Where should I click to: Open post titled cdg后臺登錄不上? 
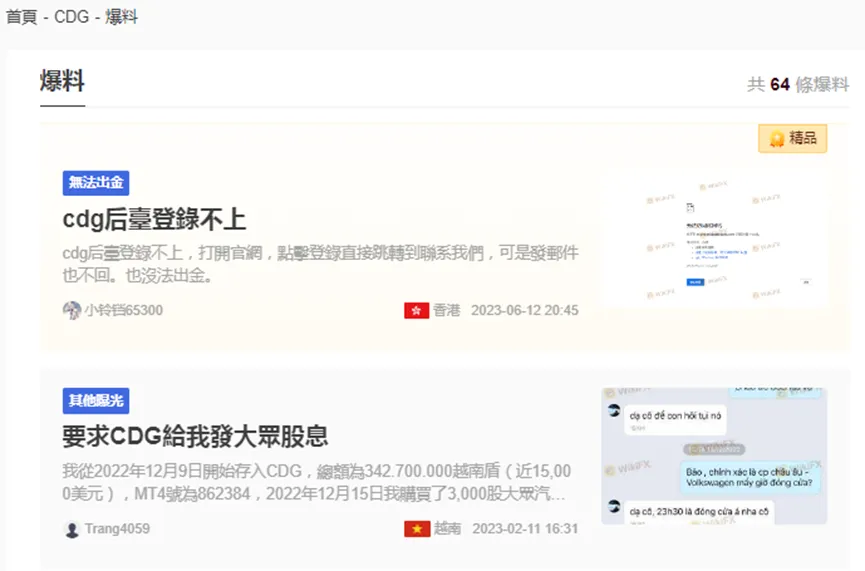point(154,219)
